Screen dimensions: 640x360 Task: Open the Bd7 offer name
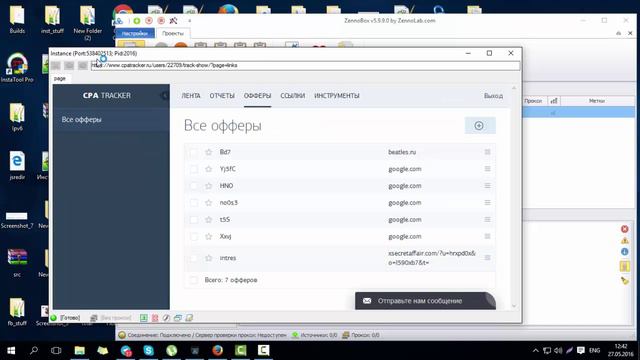[225, 152]
